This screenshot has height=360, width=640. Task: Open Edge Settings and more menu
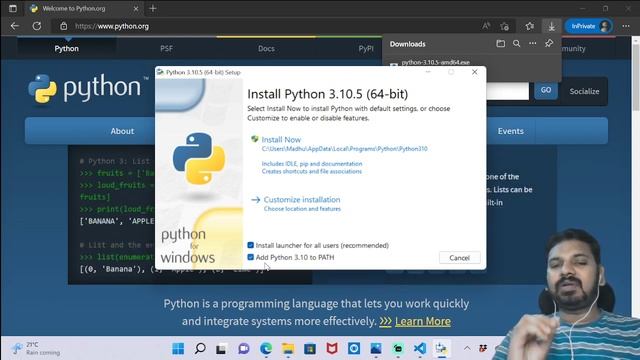tap(626, 26)
